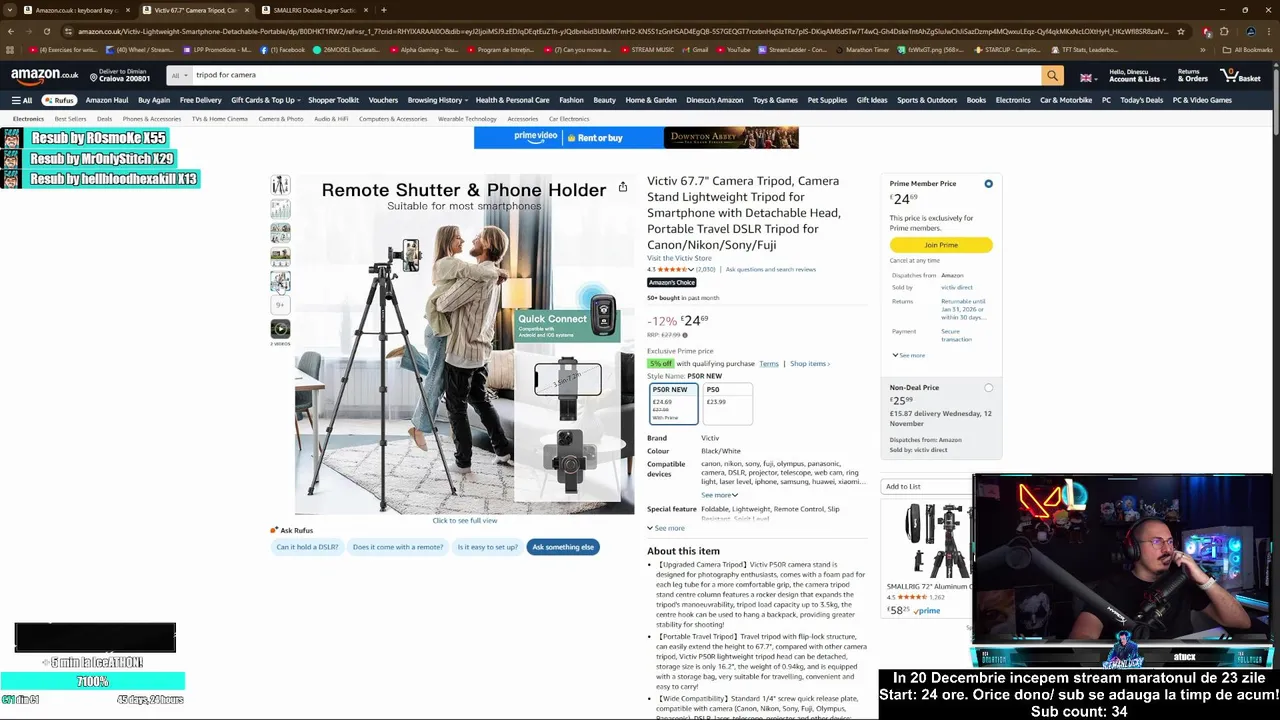Image resolution: width=1280 pixels, height=720 pixels.
Task: Expand See more under compatible devices
Action: 719,495
